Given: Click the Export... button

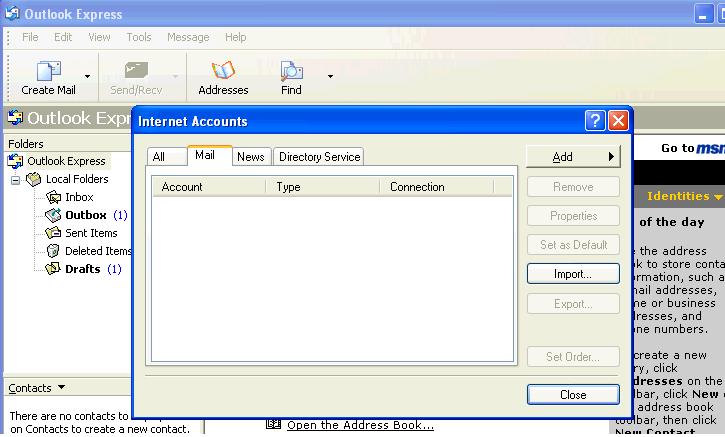Looking at the screenshot, I should click(x=573, y=304).
